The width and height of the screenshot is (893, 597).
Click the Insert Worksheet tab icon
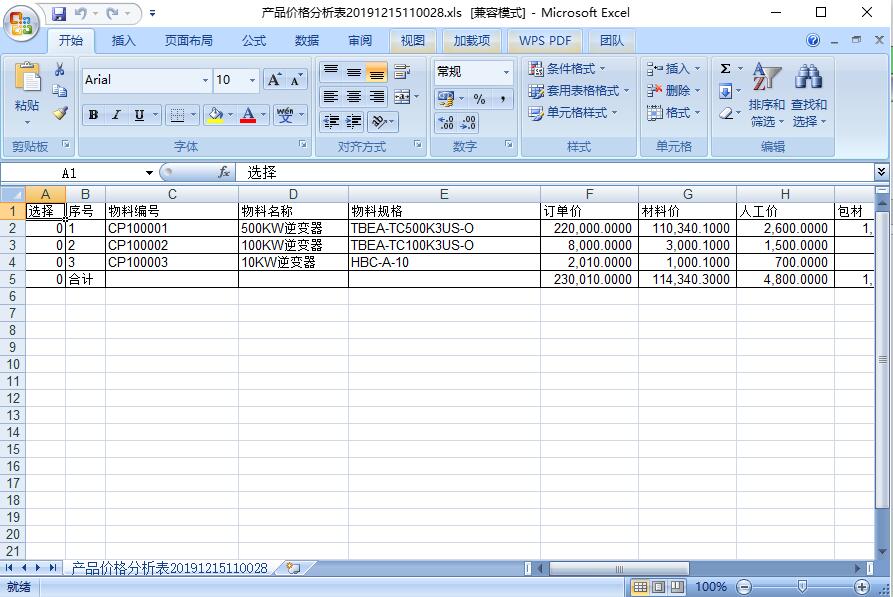click(293, 568)
